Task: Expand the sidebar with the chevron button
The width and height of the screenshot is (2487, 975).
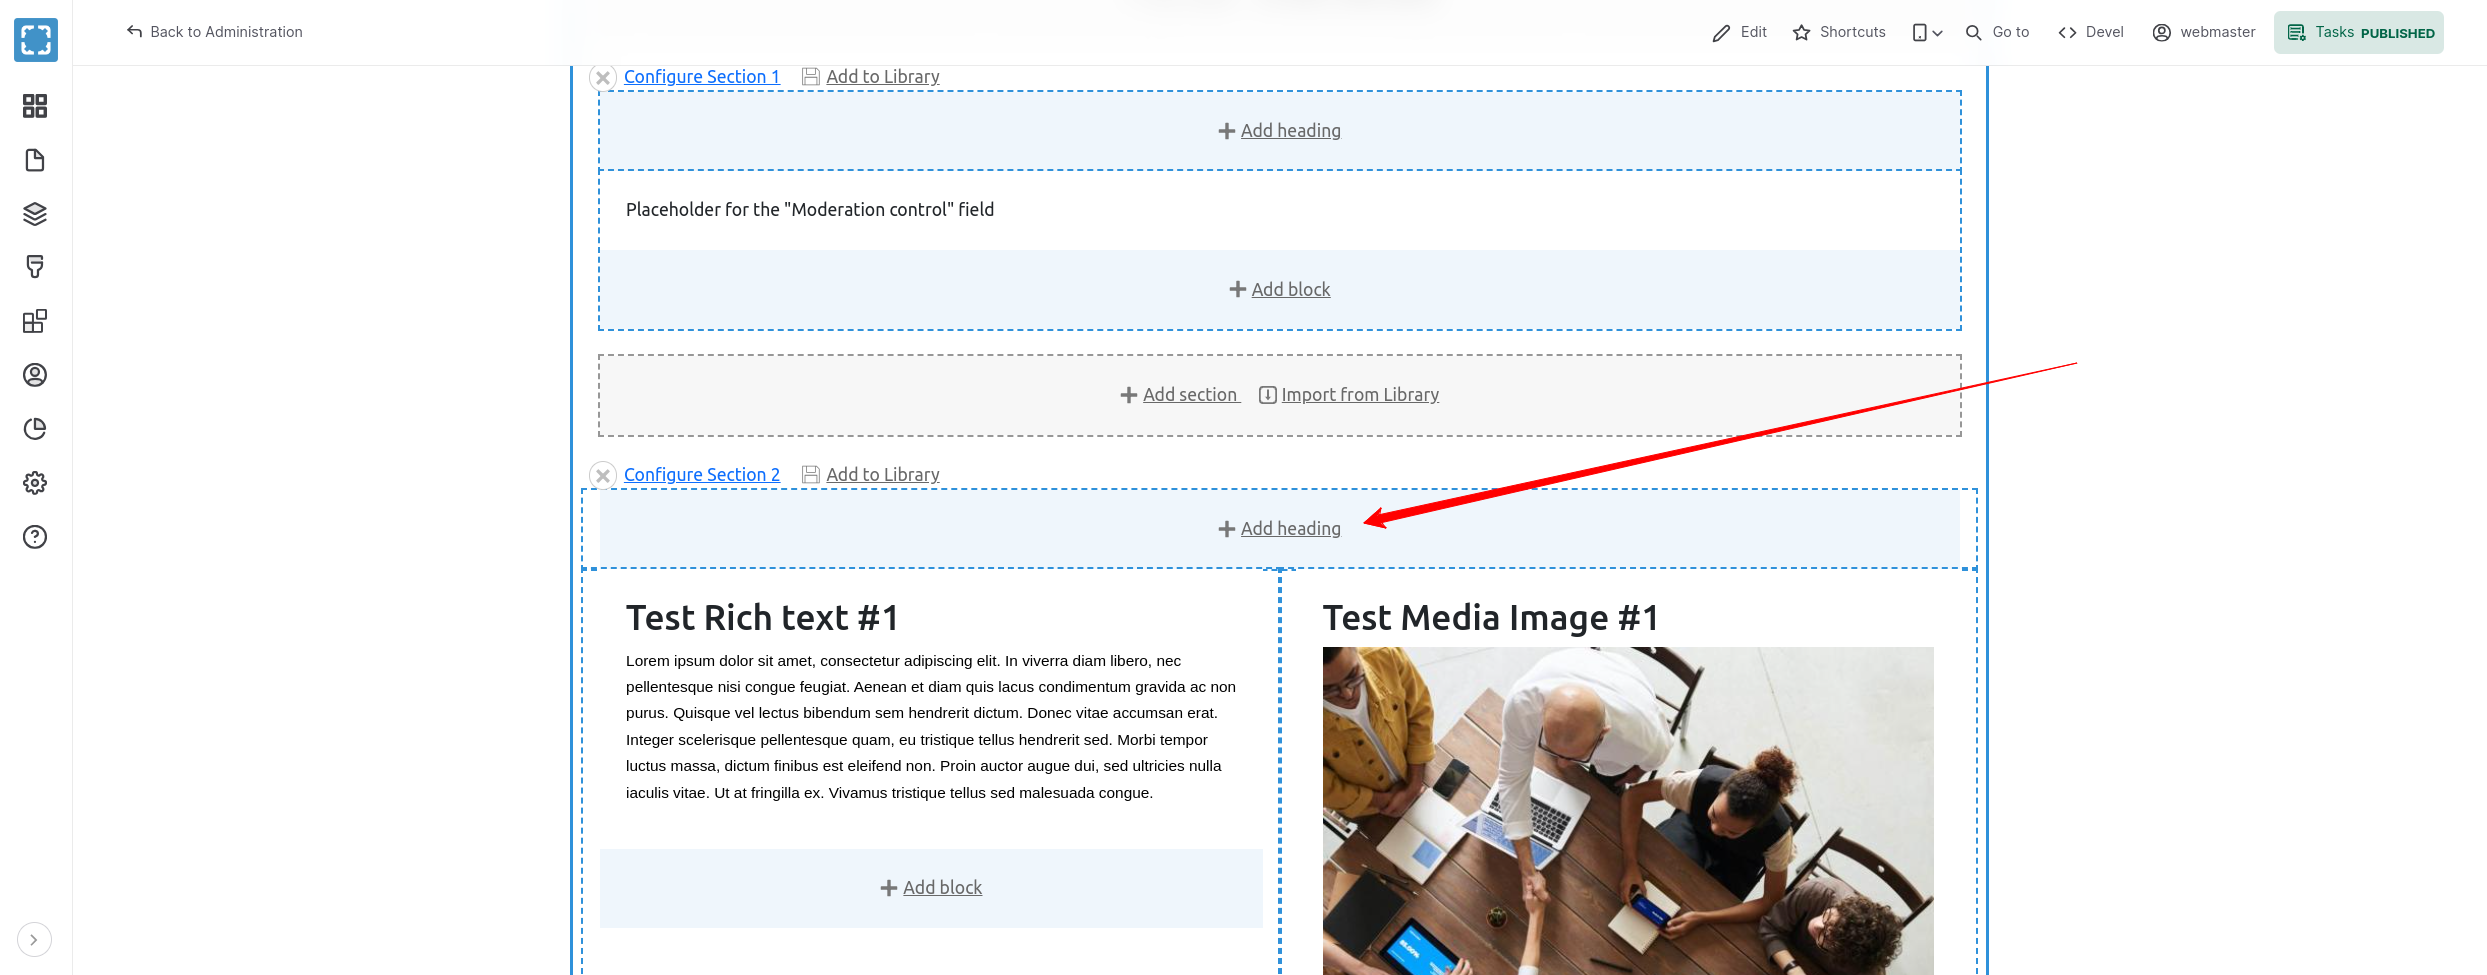Action: pyautogui.click(x=34, y=940)
